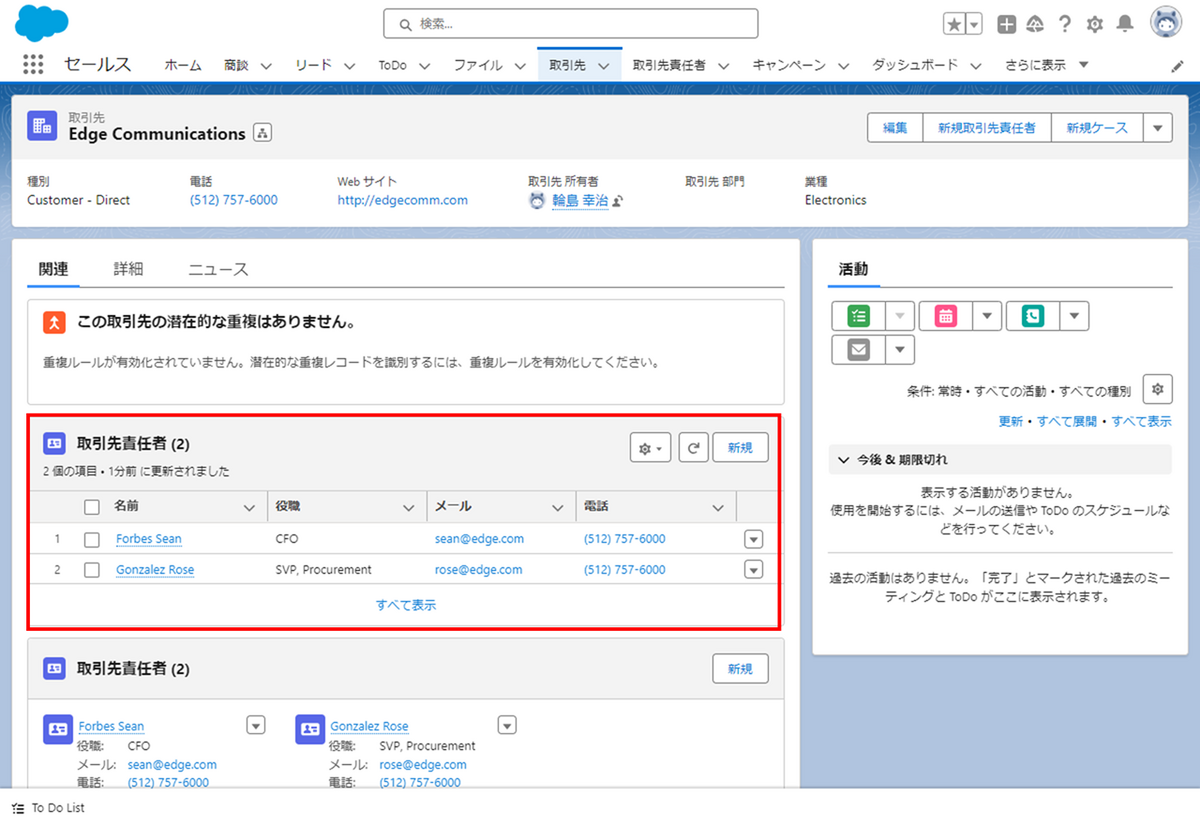Open row actions for Forbes Sean table row
The image size is (1200, 826).
754,539
